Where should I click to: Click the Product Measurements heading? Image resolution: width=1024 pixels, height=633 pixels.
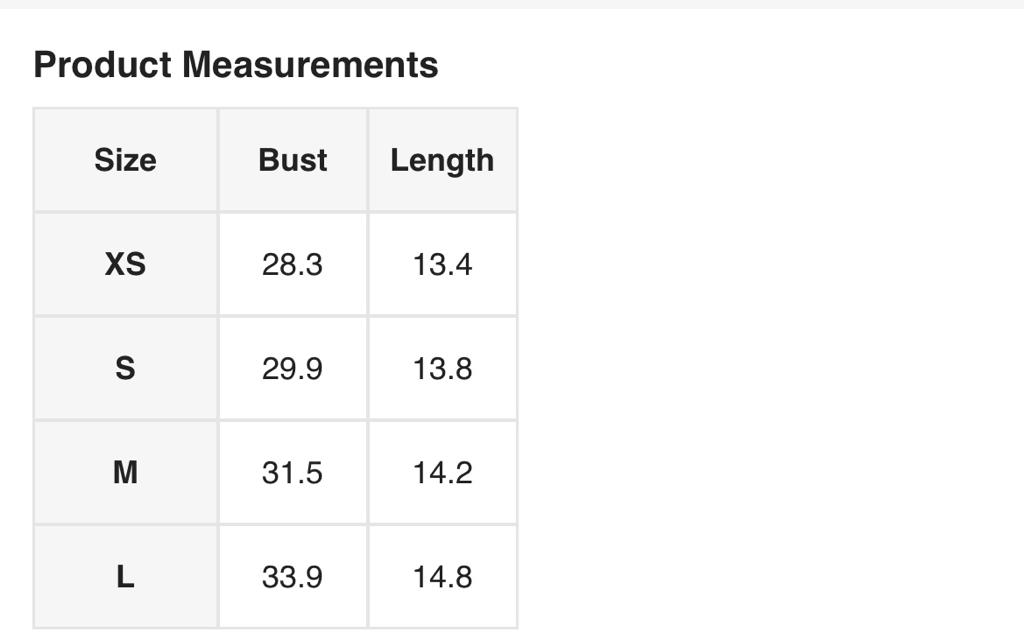pyautogui.click(x=236, y=65)
